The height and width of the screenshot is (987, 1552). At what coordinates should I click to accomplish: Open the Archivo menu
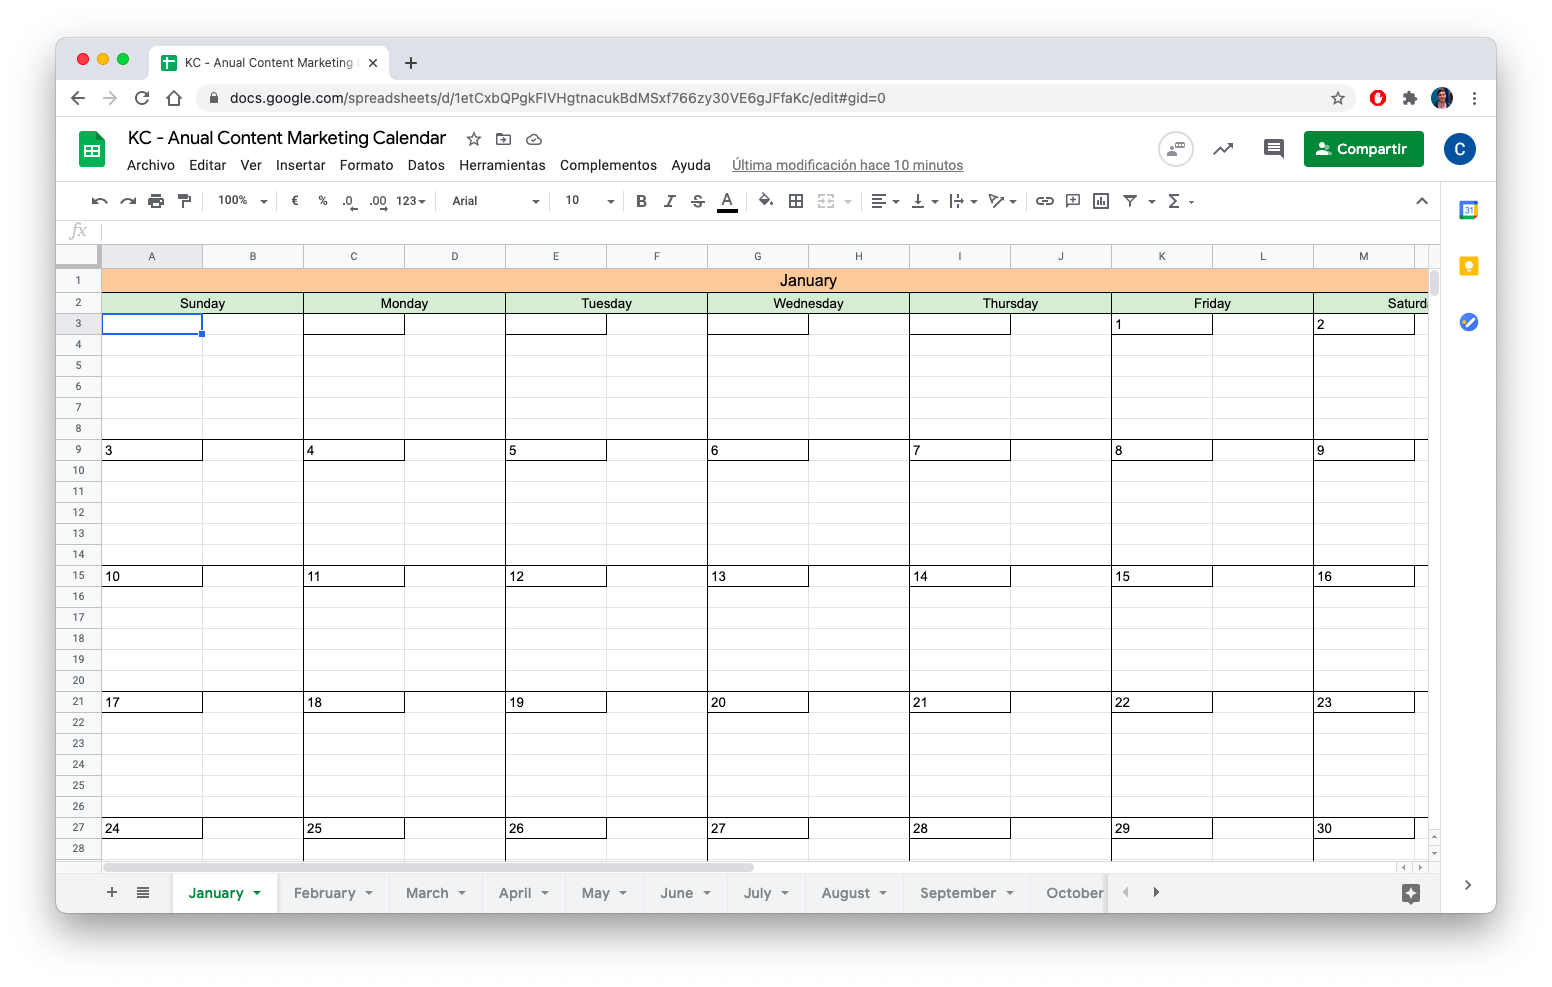[151, 165]
